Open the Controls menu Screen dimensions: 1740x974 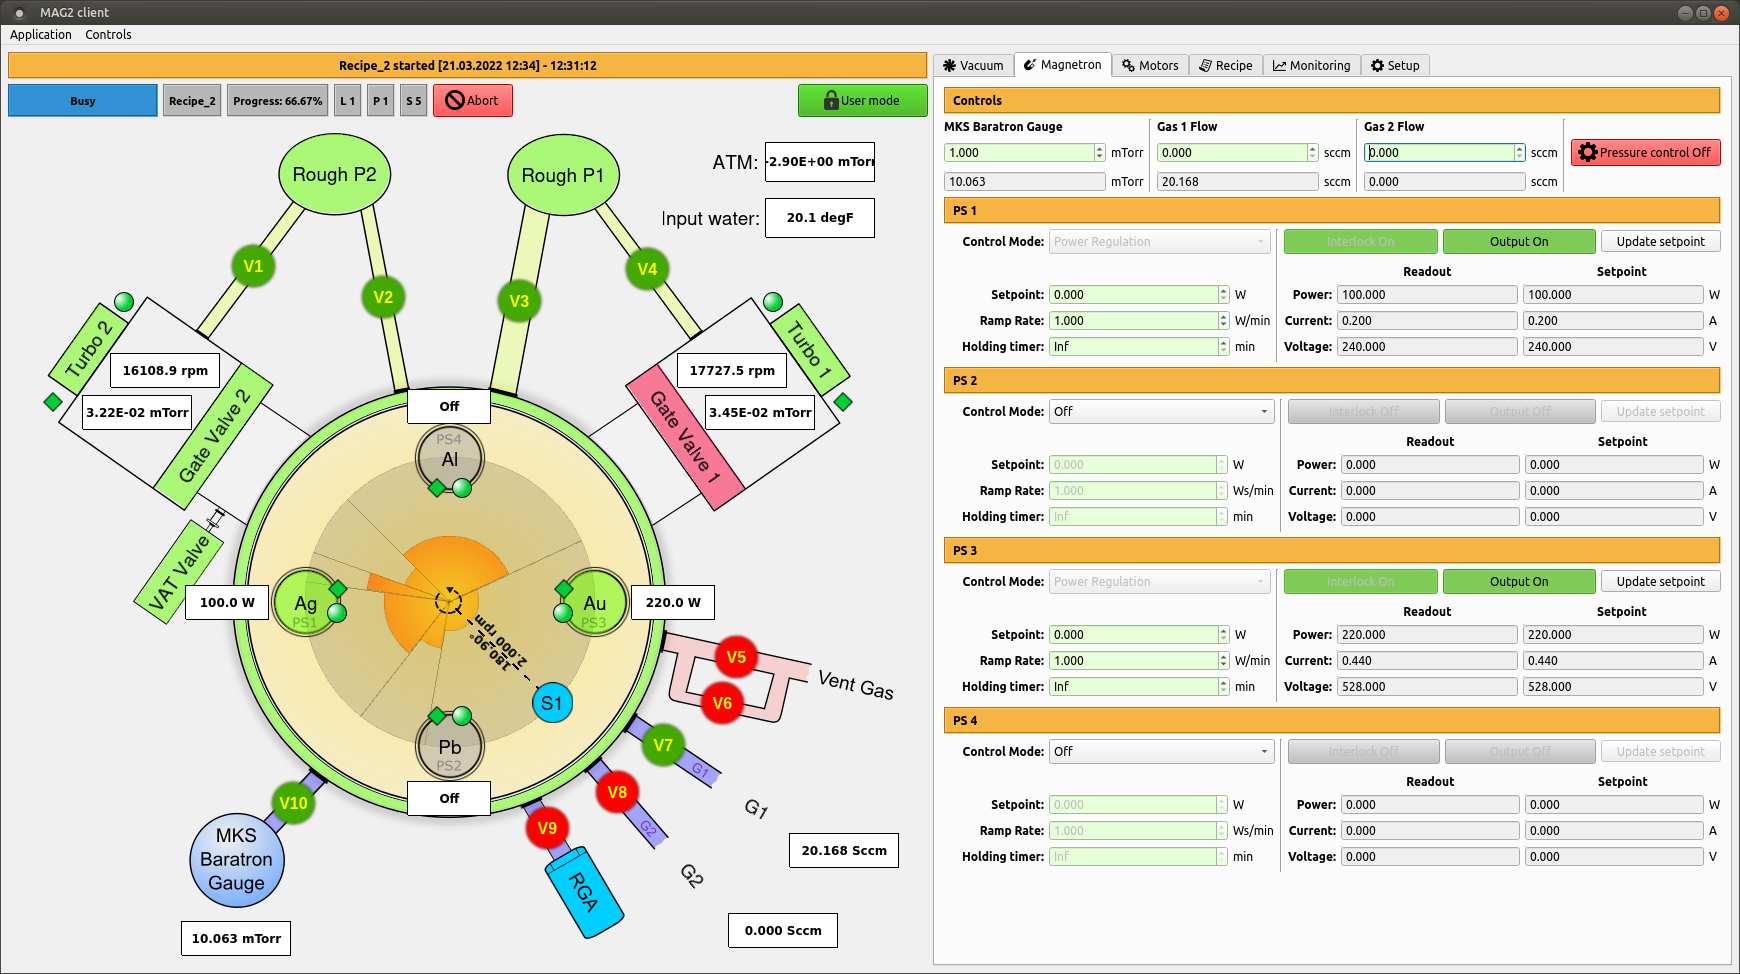coord(108,35)
